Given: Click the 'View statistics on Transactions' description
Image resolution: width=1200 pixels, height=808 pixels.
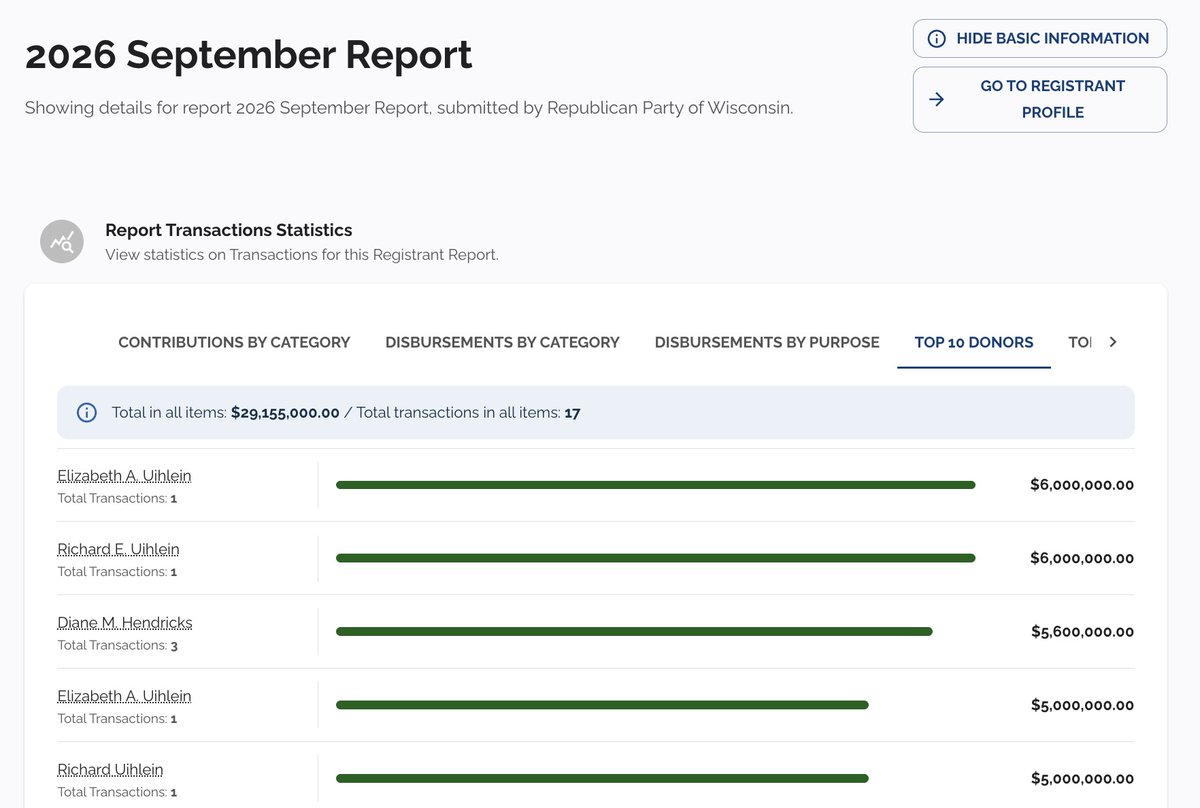Looking at the screenshot, I should [302, 255].
